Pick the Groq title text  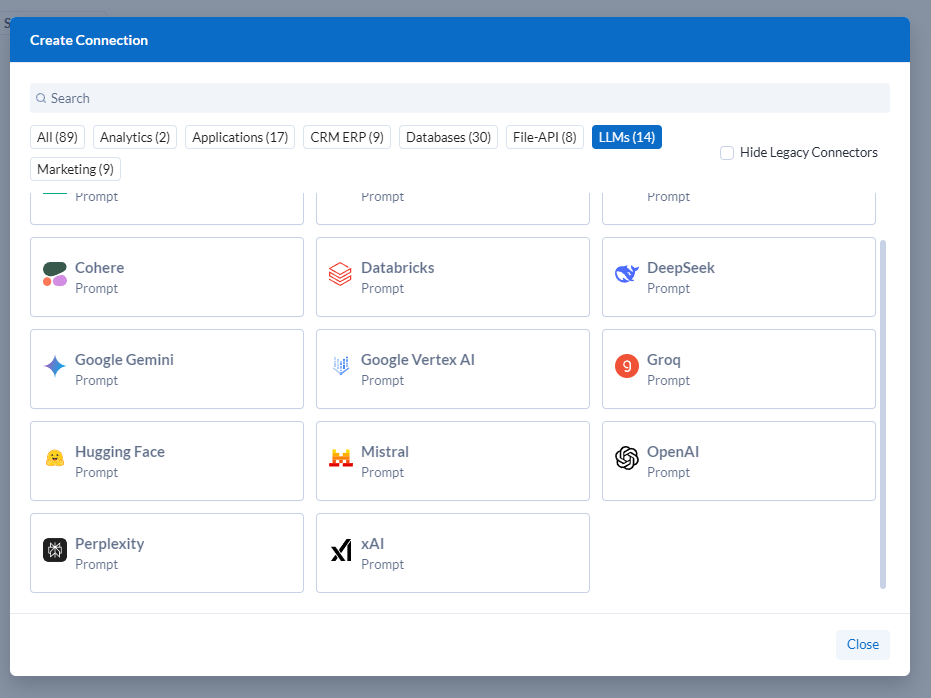click(663, 360)
